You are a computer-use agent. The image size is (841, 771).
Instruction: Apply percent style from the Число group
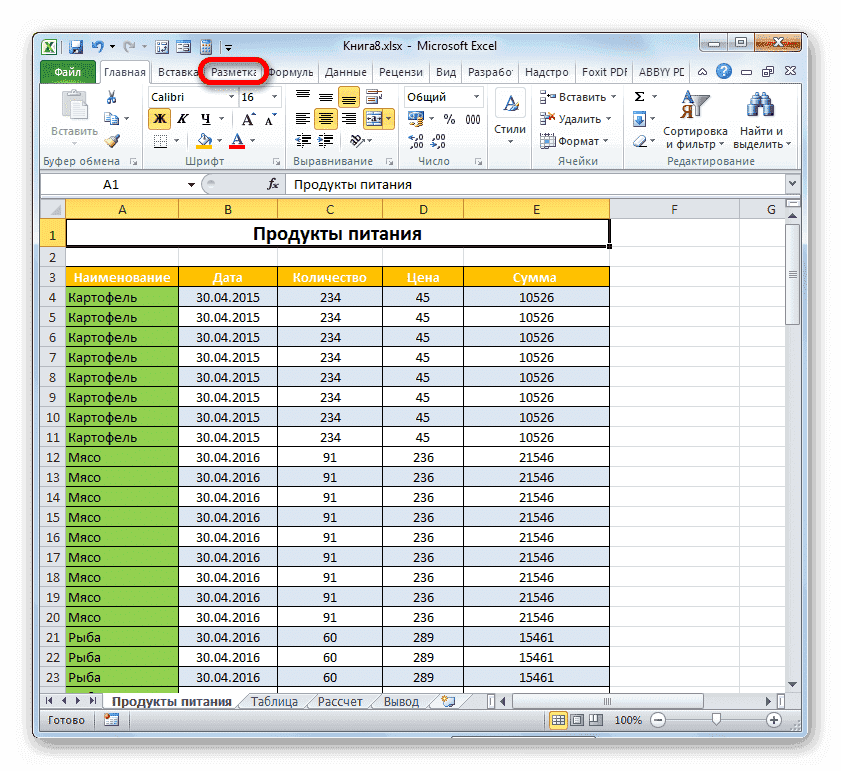(449, 117)
